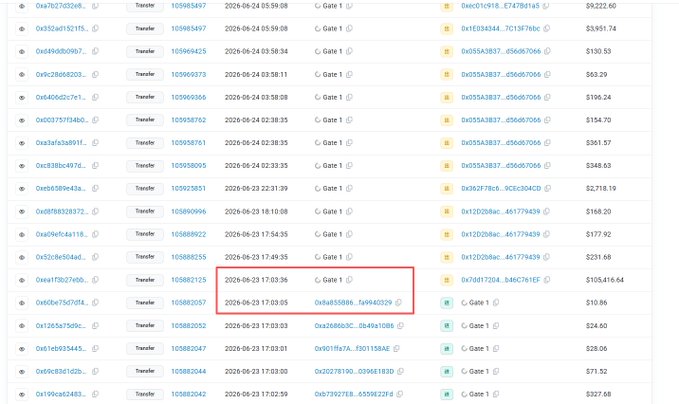Viewport: 679px width, 404px height.
Task: Select timestamp 2026-06-23 17:03:36
Action: click(x=256, y=280)
